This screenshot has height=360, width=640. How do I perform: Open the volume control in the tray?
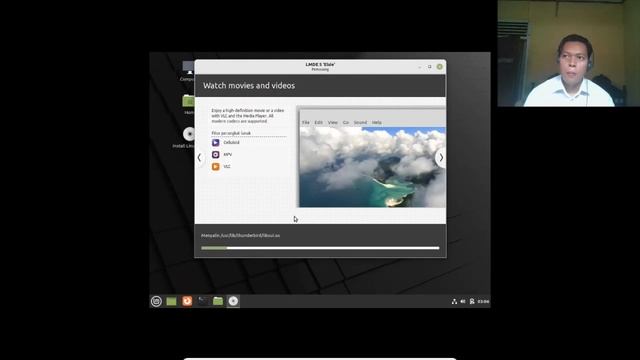point(463,302)
